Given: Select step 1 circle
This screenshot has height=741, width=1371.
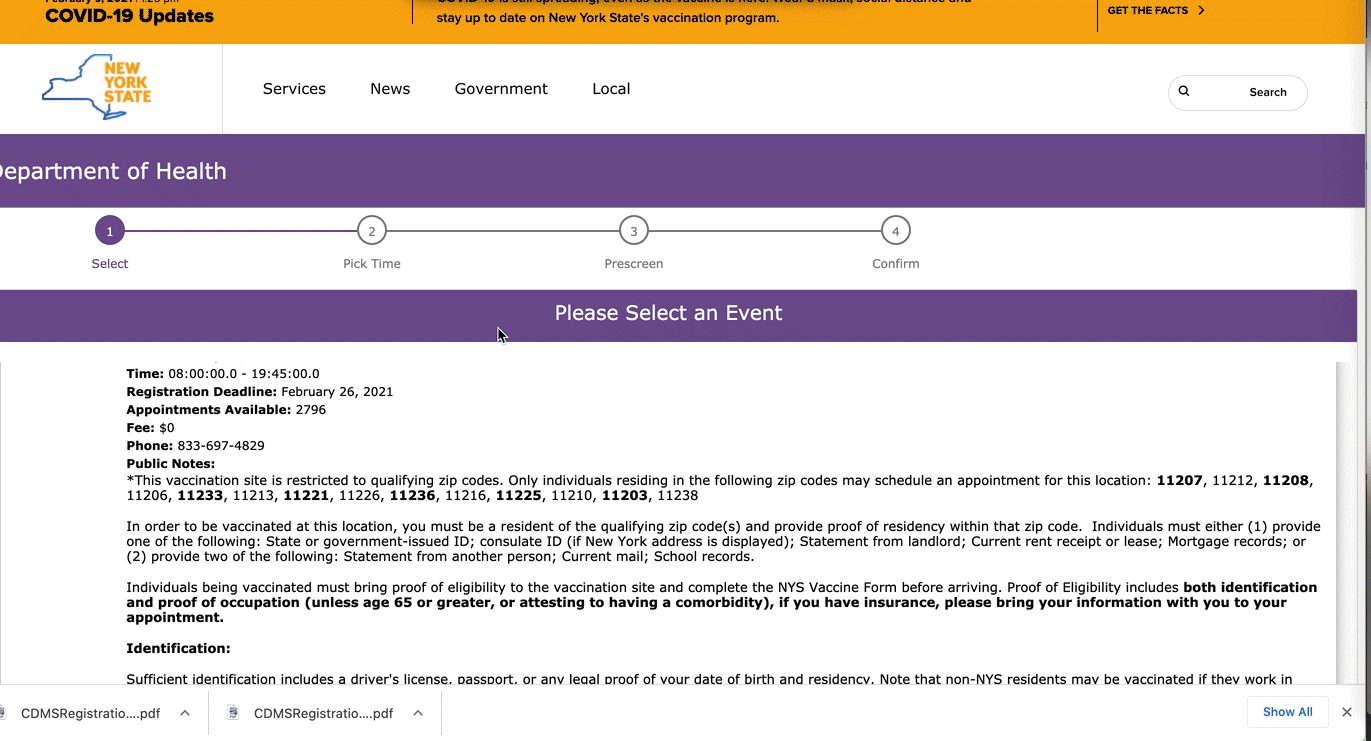Looking at the screenshot, I should click(x=110, y=231).
